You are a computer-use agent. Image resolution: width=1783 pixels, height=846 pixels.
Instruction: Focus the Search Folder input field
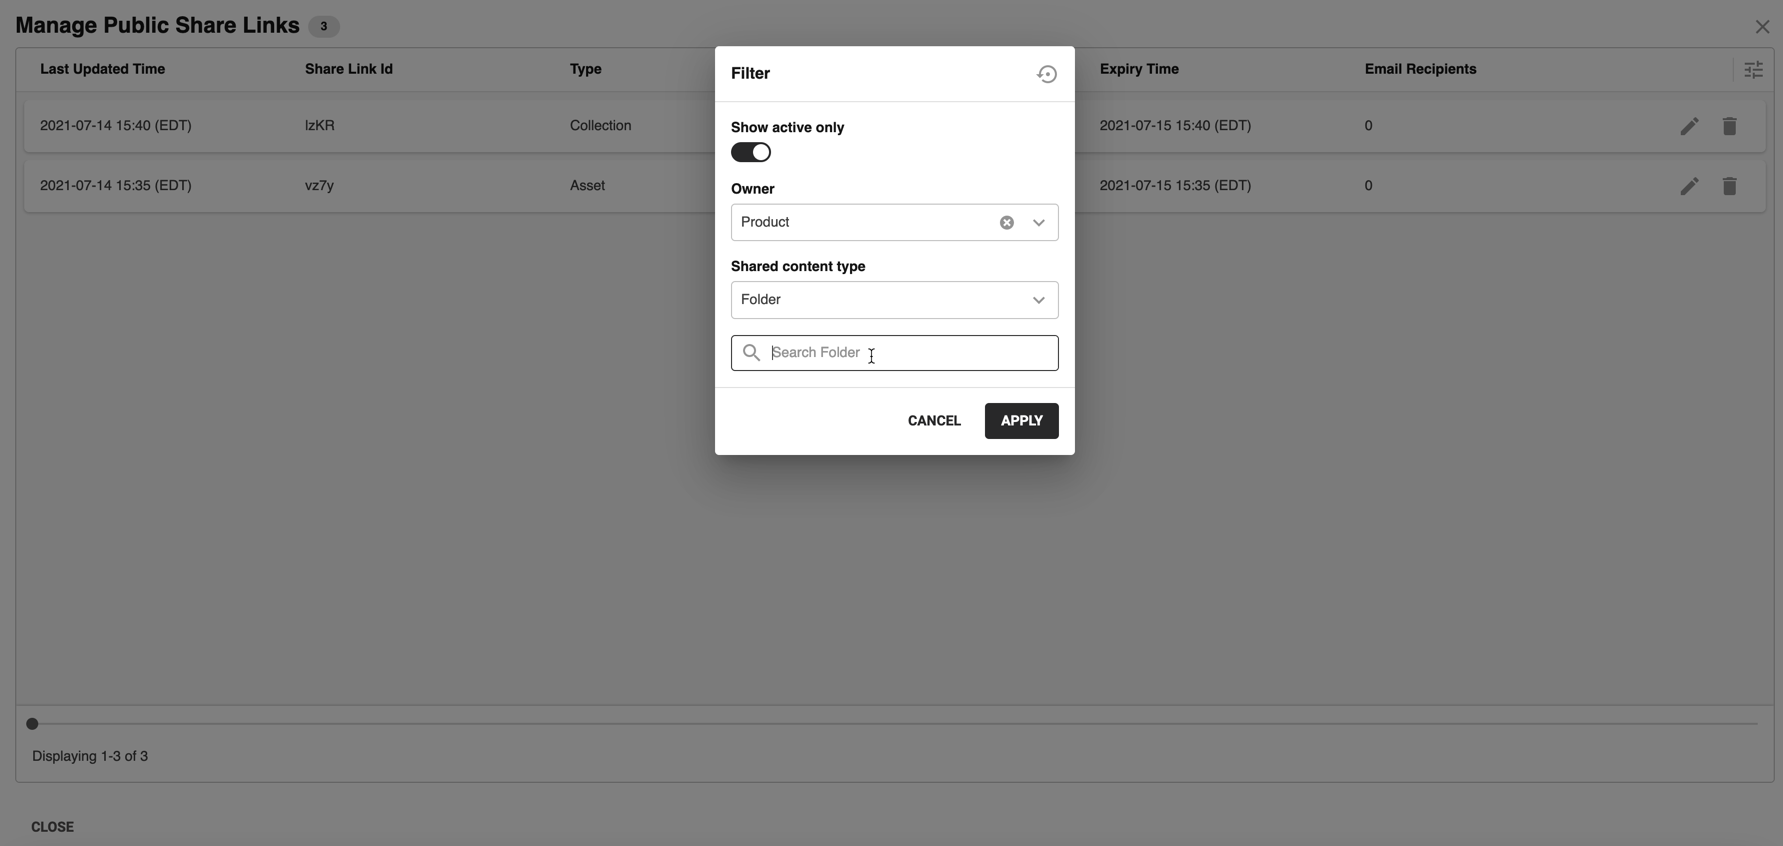(x=895, y=353)
